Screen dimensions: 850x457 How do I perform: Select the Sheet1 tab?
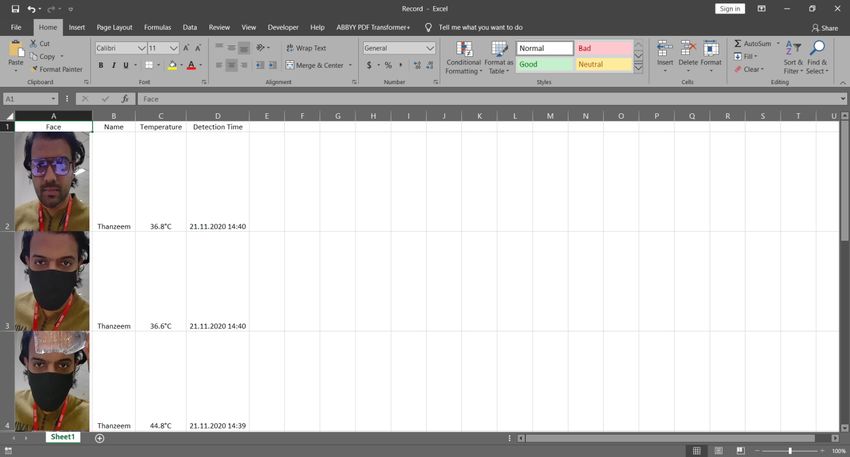[x=63, y=437]
